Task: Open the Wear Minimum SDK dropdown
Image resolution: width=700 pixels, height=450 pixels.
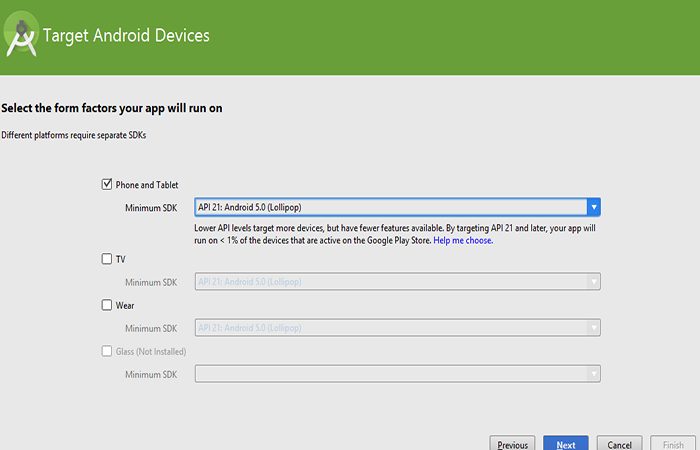Action: click(397, 328)
